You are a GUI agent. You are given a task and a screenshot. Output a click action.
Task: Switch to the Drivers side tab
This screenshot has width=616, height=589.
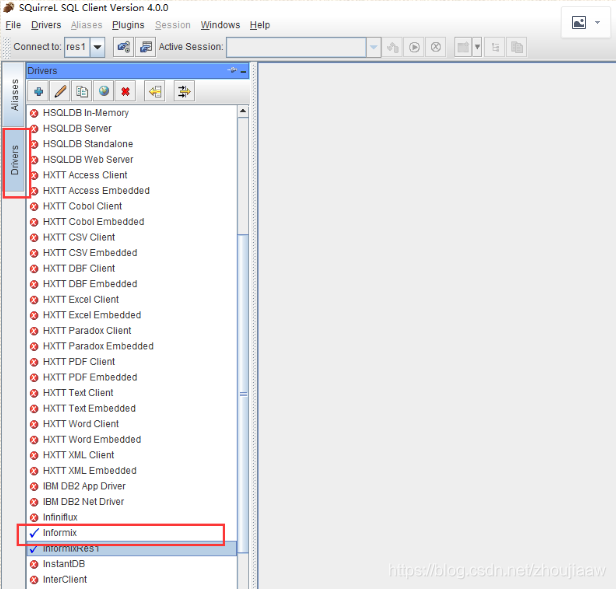pyautogui.click(x=14, y=160)
